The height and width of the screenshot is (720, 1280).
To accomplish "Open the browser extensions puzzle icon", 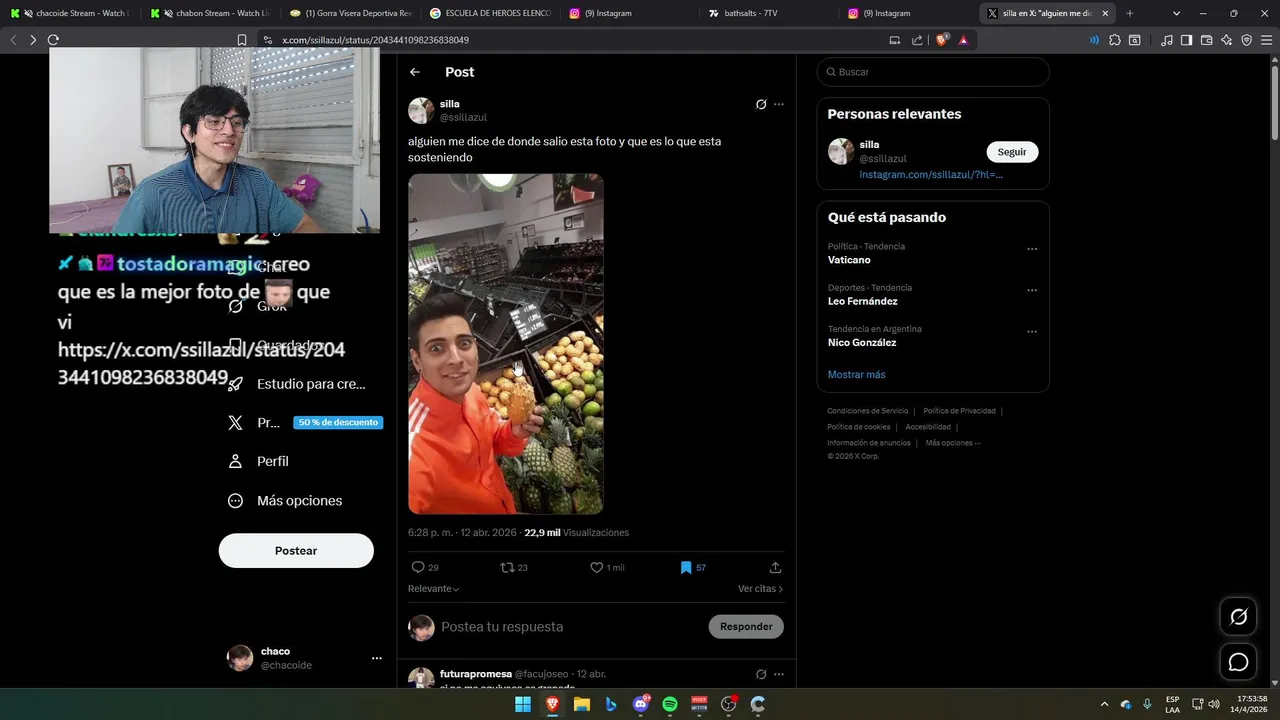I will coord(1115,40).
